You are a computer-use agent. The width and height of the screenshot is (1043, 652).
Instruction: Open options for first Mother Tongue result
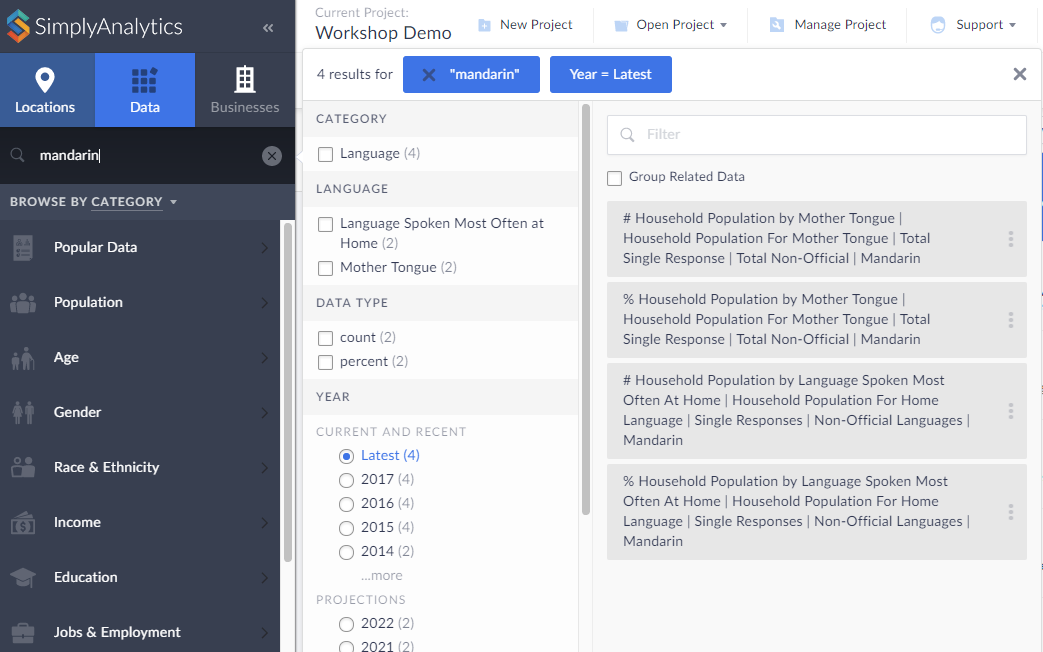(1011, 239)
